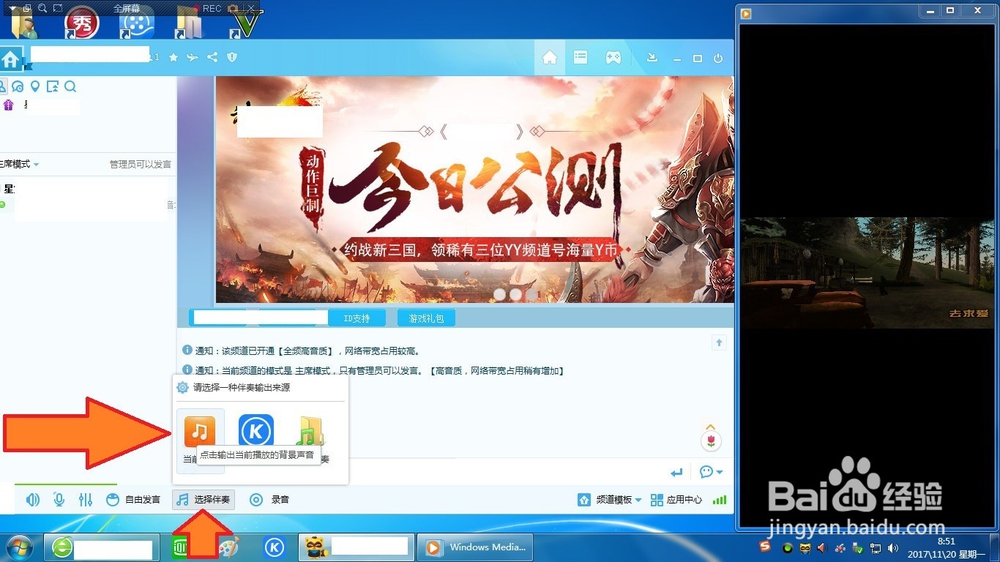
Task: Open the audio mixer sliders icon
Action: 85,499
